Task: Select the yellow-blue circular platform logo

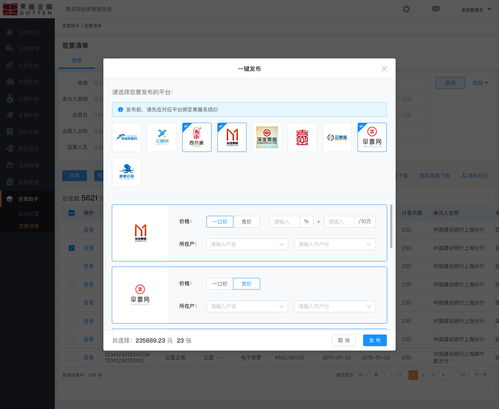Action: [x=337, y=137]
